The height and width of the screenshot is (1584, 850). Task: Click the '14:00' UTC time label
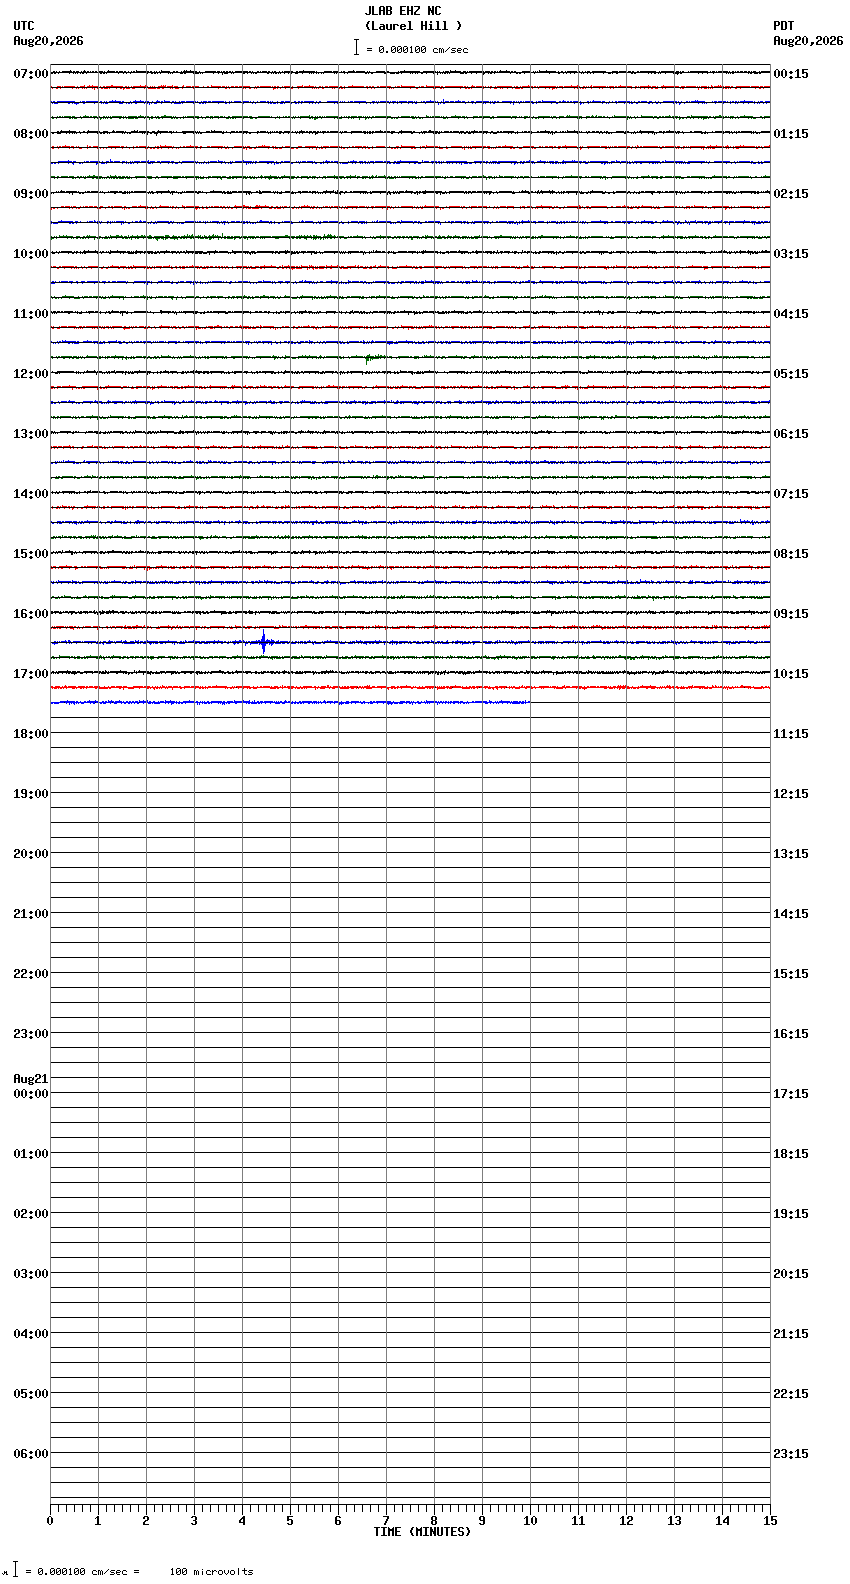coord(31,494)
